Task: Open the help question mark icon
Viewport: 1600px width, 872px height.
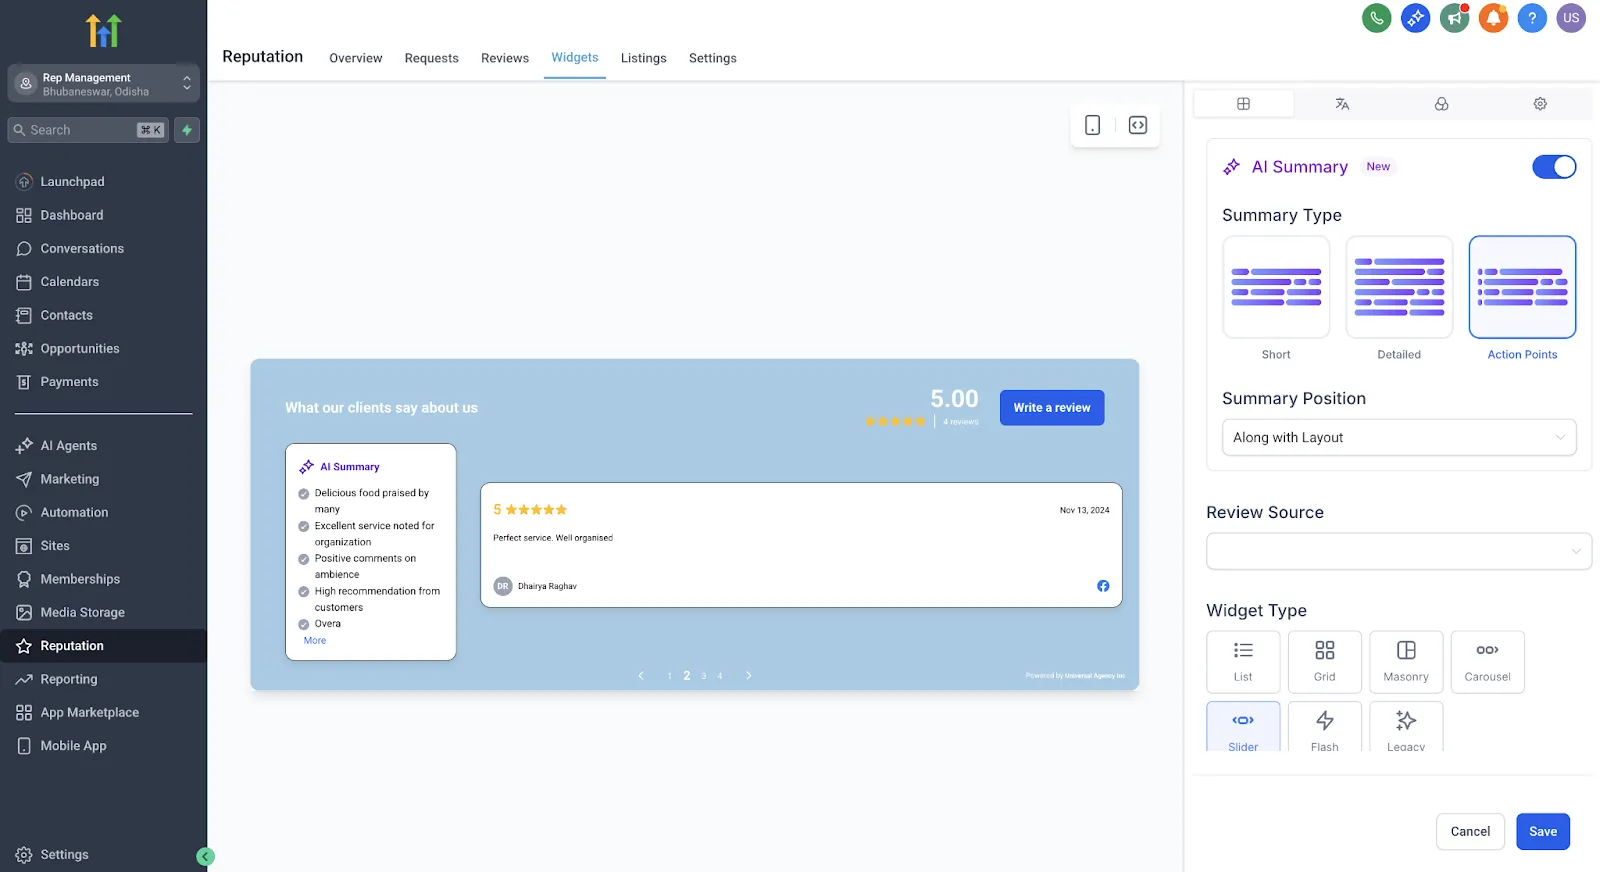Action: click(1532, 18)
